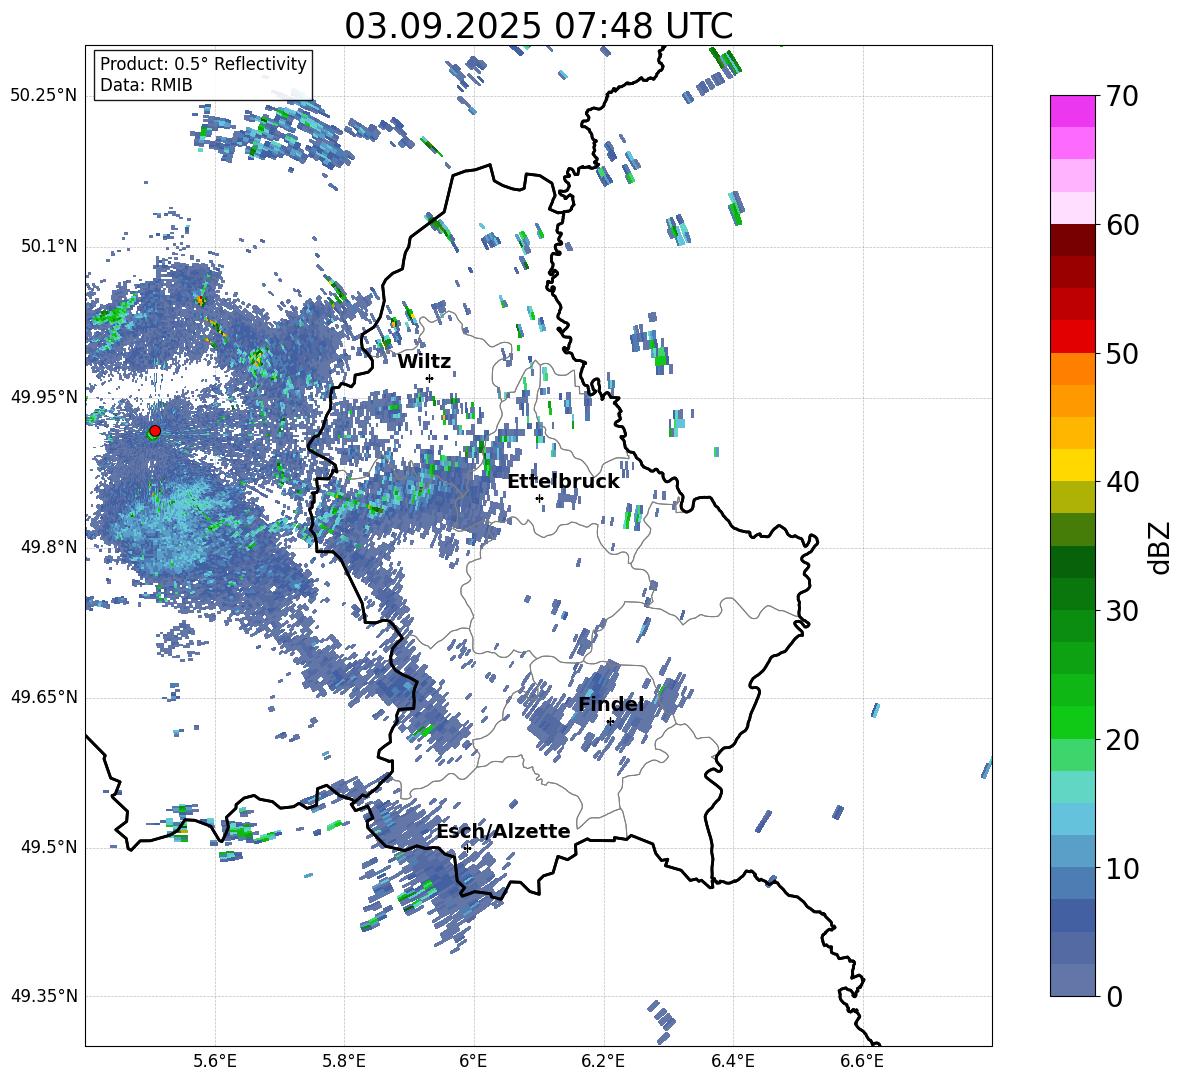1184x1081 pixels.
Task: Click the 49.5°N latitude label
Action: tap(48, 847)
